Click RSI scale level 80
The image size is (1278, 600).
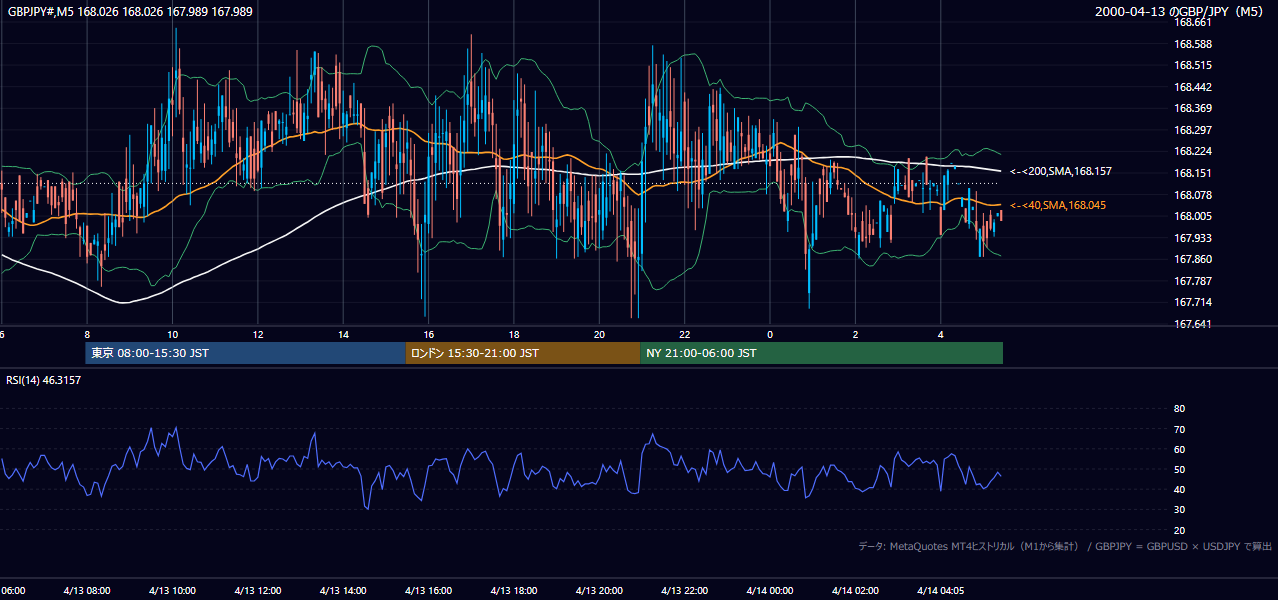tap(1179, 409)
